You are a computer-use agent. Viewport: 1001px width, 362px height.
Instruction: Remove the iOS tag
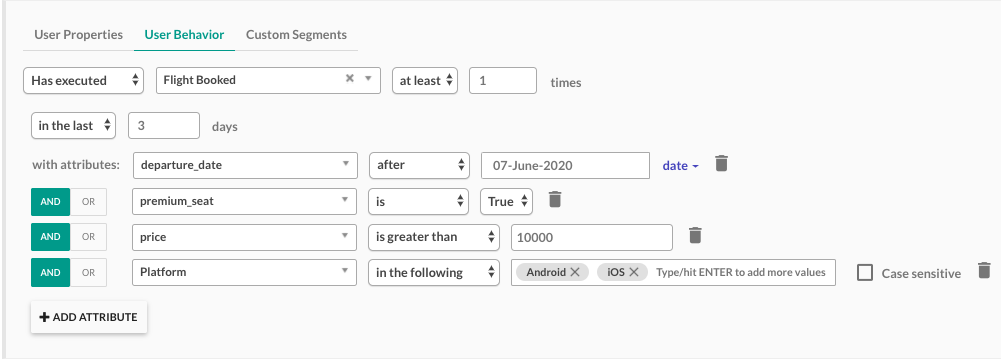point(633,272)
